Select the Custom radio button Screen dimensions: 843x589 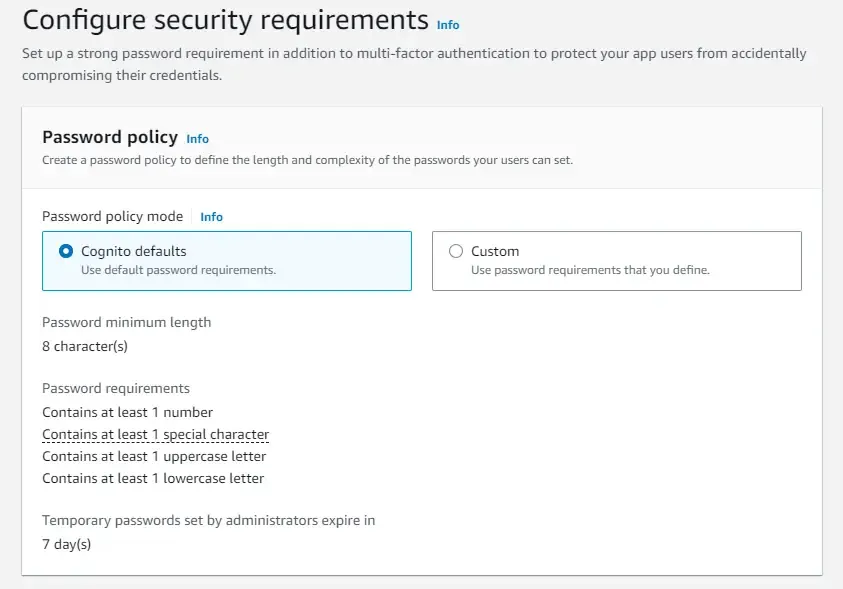pyautogui.click(x=456, y=251)
